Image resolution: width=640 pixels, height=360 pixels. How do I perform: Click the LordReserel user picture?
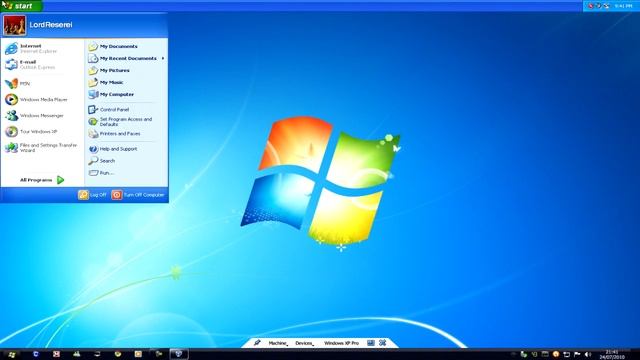click(x=15, y=25)
